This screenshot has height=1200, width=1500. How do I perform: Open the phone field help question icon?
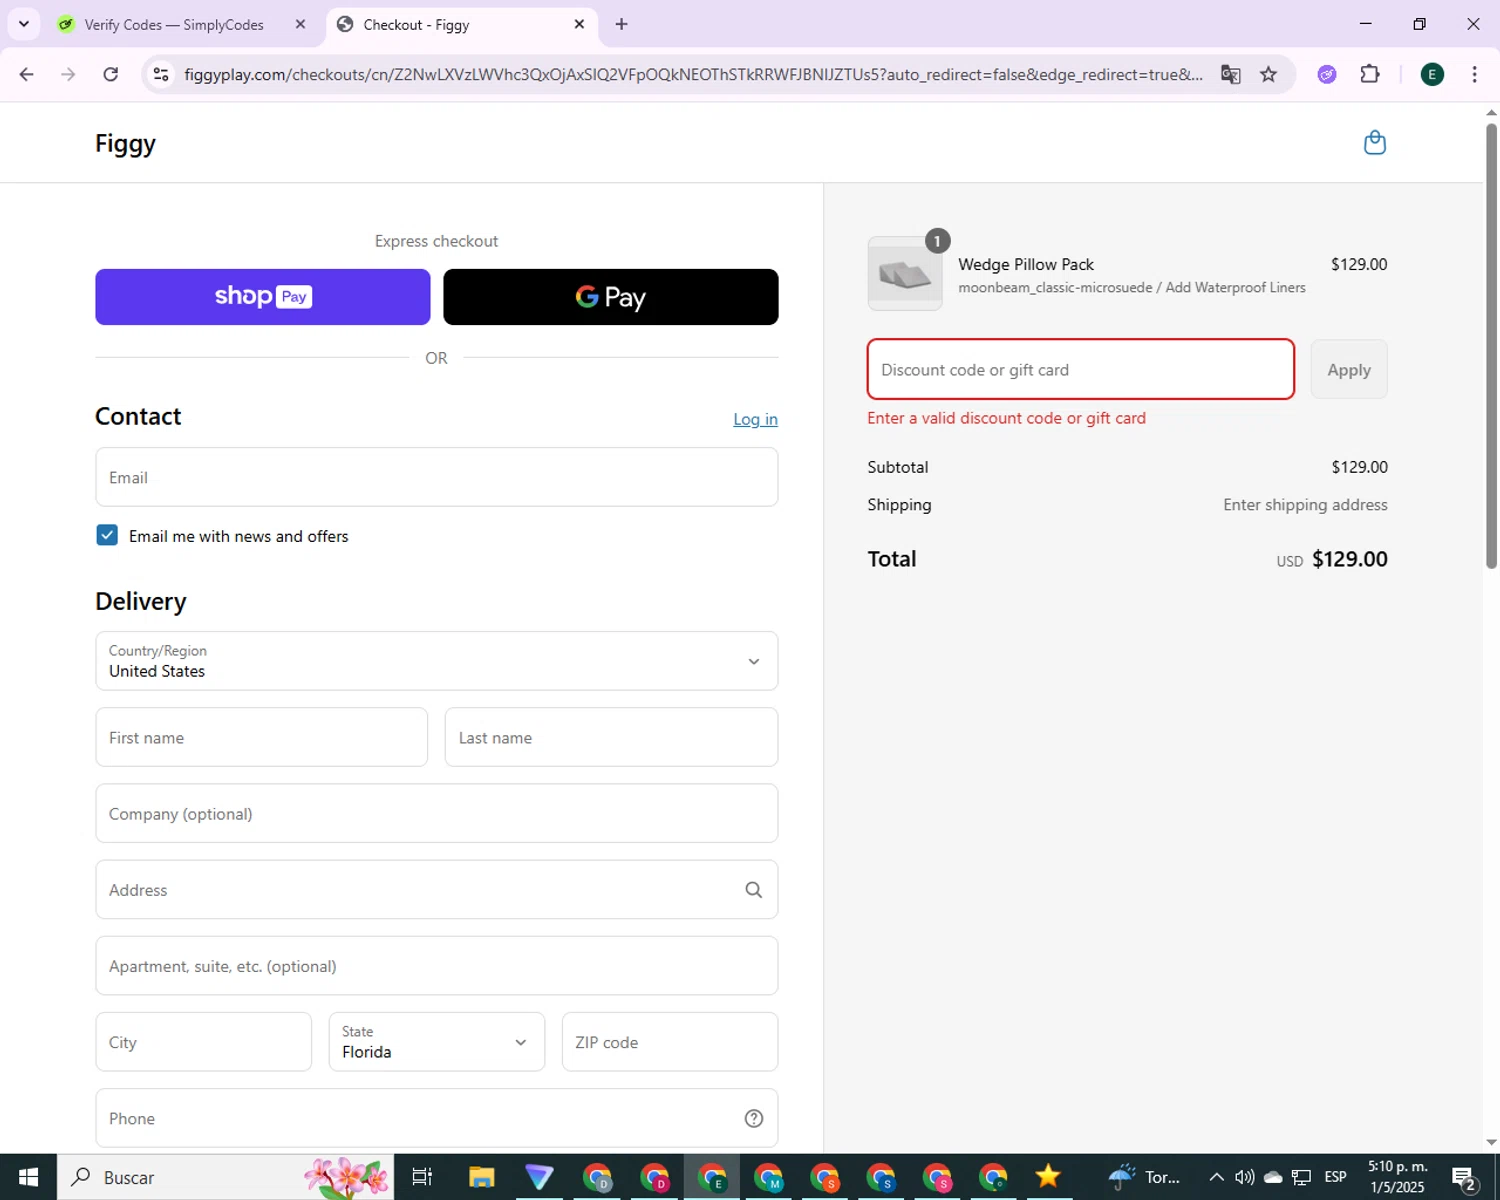pos(753,1118)
